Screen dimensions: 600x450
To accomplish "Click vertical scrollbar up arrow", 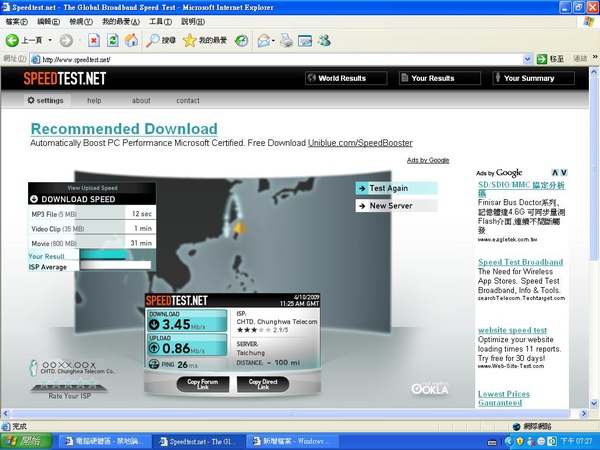I will 594,71.
